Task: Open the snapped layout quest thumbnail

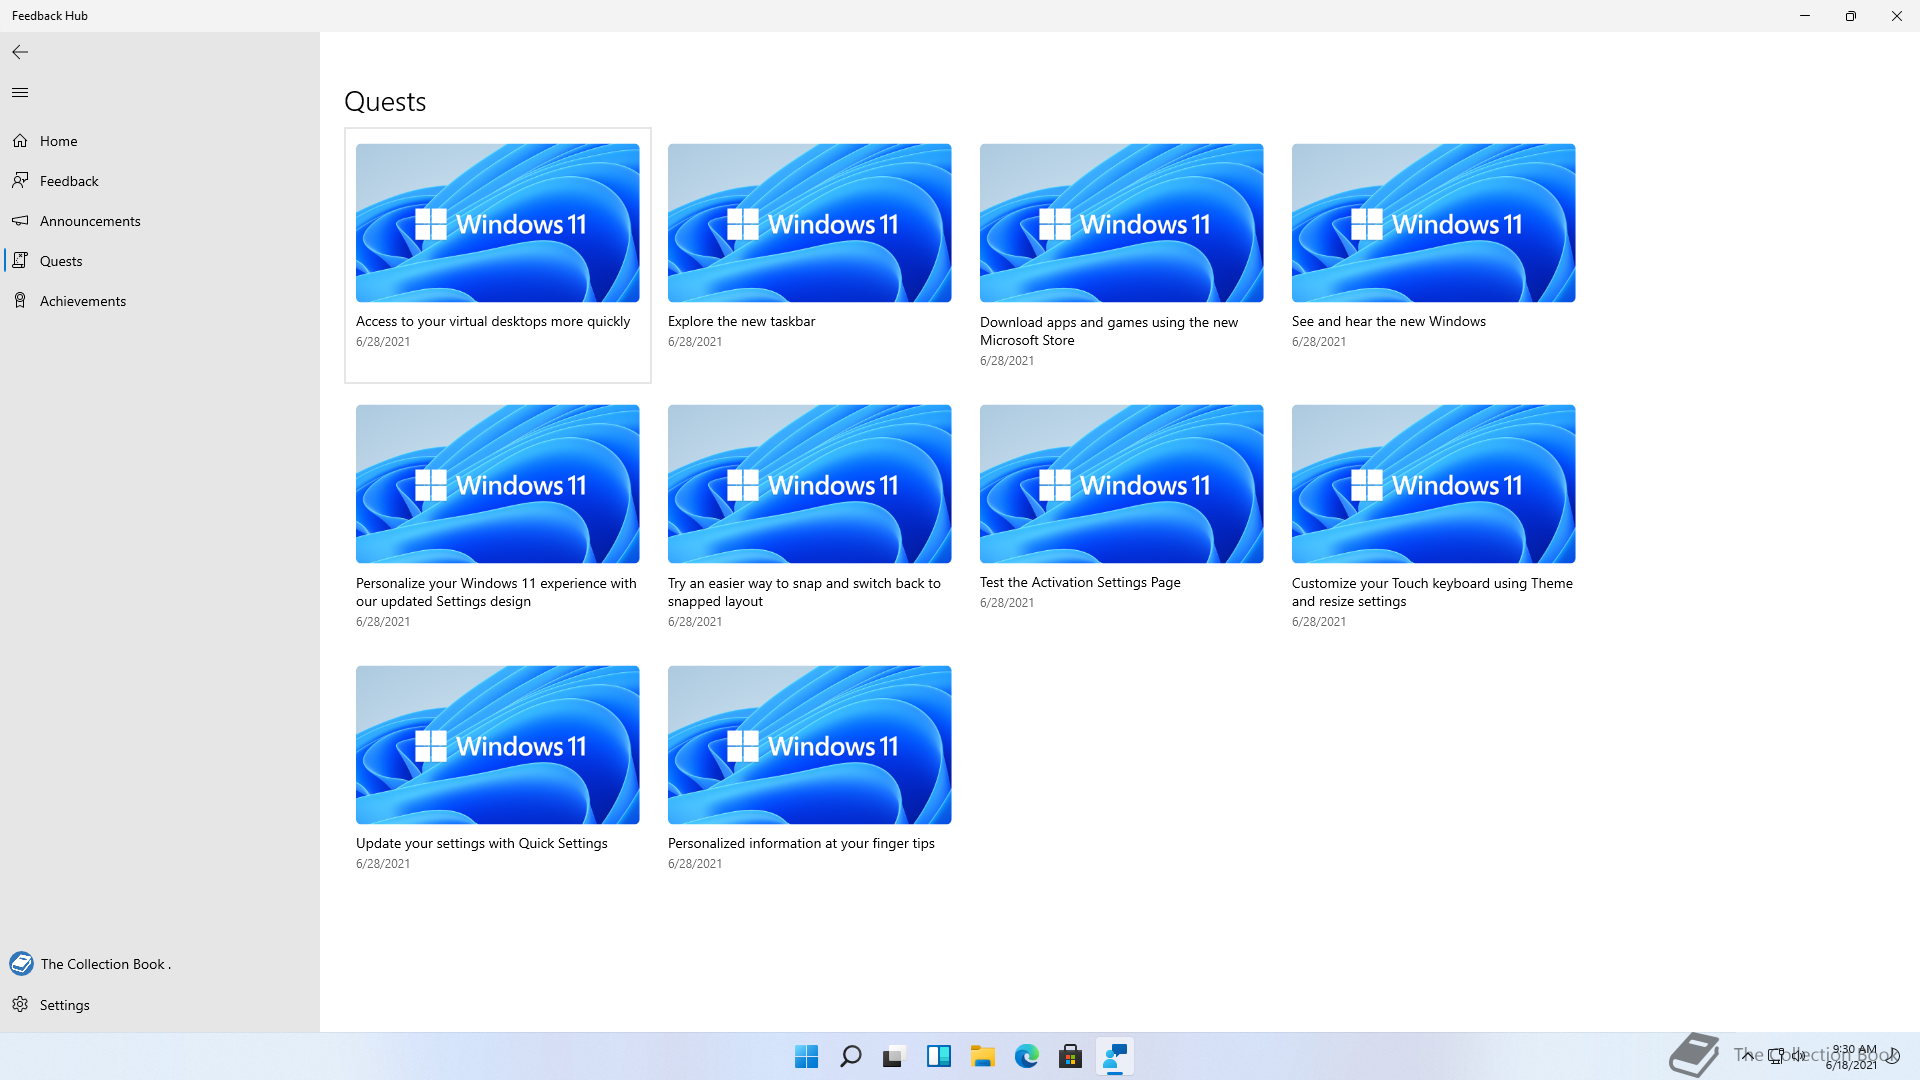Action: coord(809,484)
